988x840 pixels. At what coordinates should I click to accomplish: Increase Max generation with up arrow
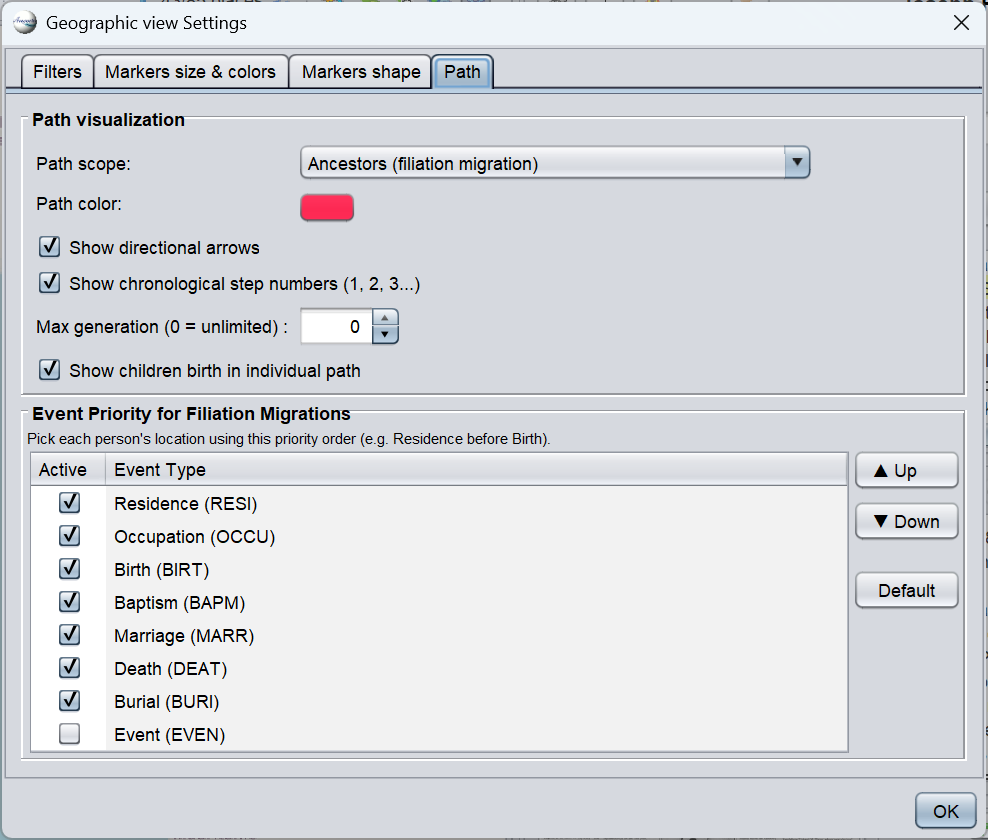[x=385, y=318]
